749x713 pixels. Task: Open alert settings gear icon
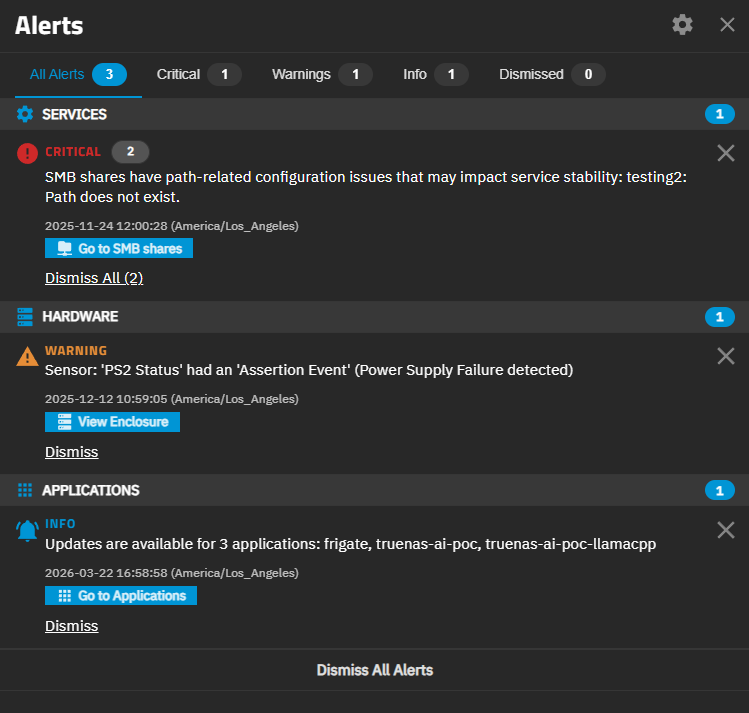[682, 25]
